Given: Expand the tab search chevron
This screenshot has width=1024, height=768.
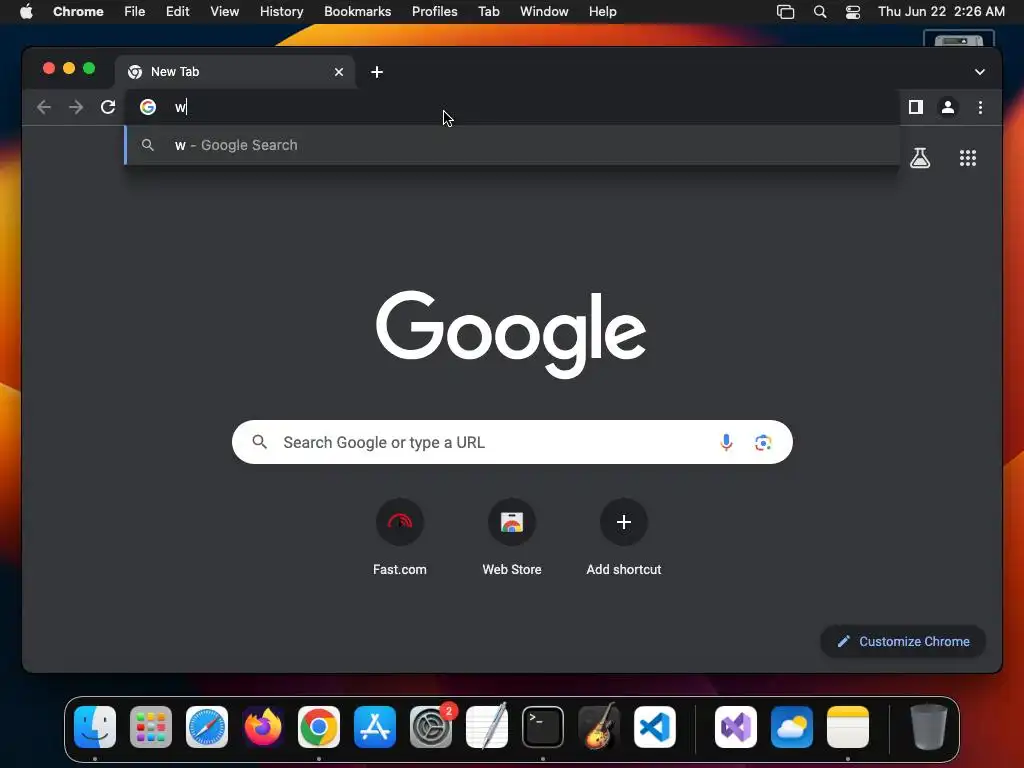Looking at the screenshot, I should pyautogui.click(x=980, y=72).
